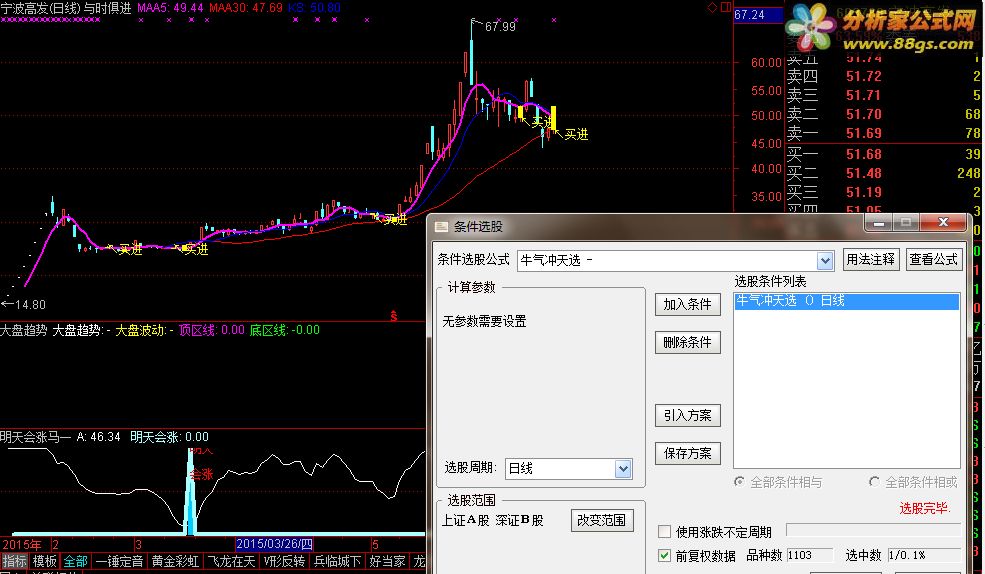Click the split-window icon beside the diamond
The height and width of the screenshot is (574, 985).
pyautogui.click(x=726, y=8)
